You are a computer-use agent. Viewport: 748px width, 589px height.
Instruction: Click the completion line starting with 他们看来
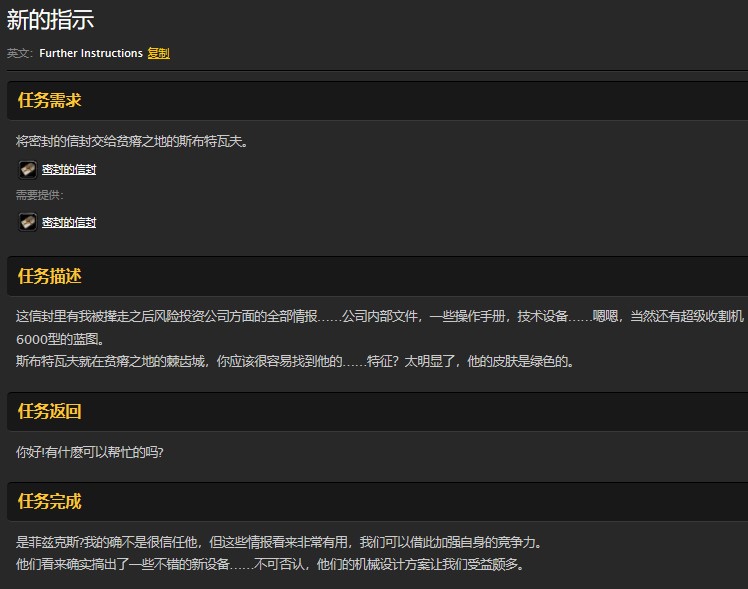269,564
